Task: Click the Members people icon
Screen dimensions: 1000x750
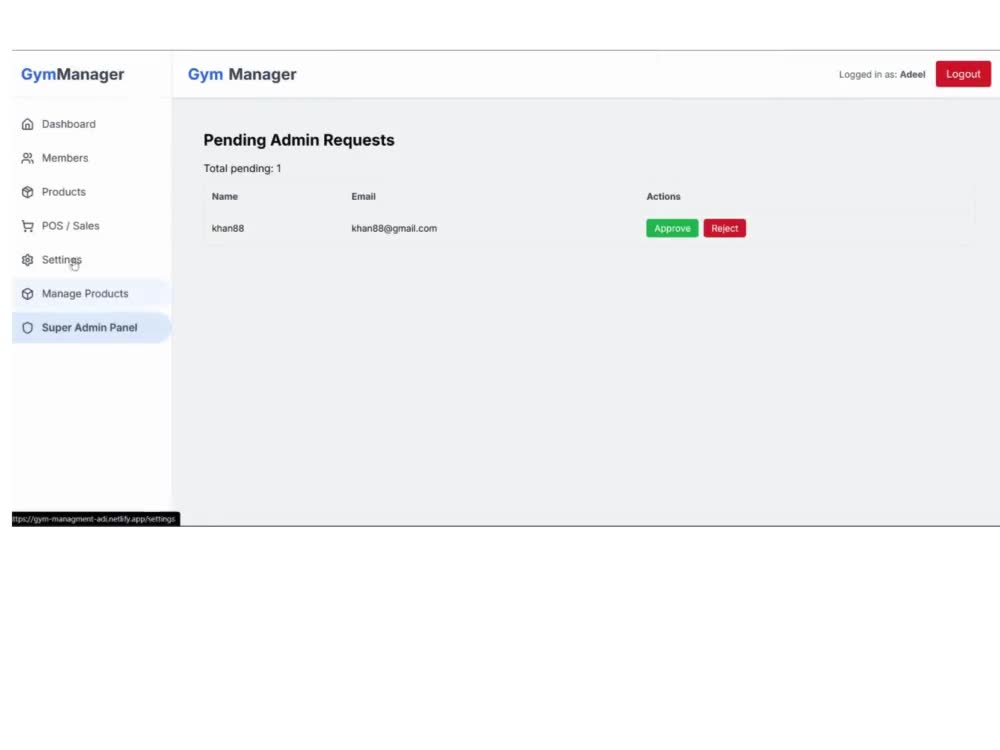Action: (x=27, y=158)
